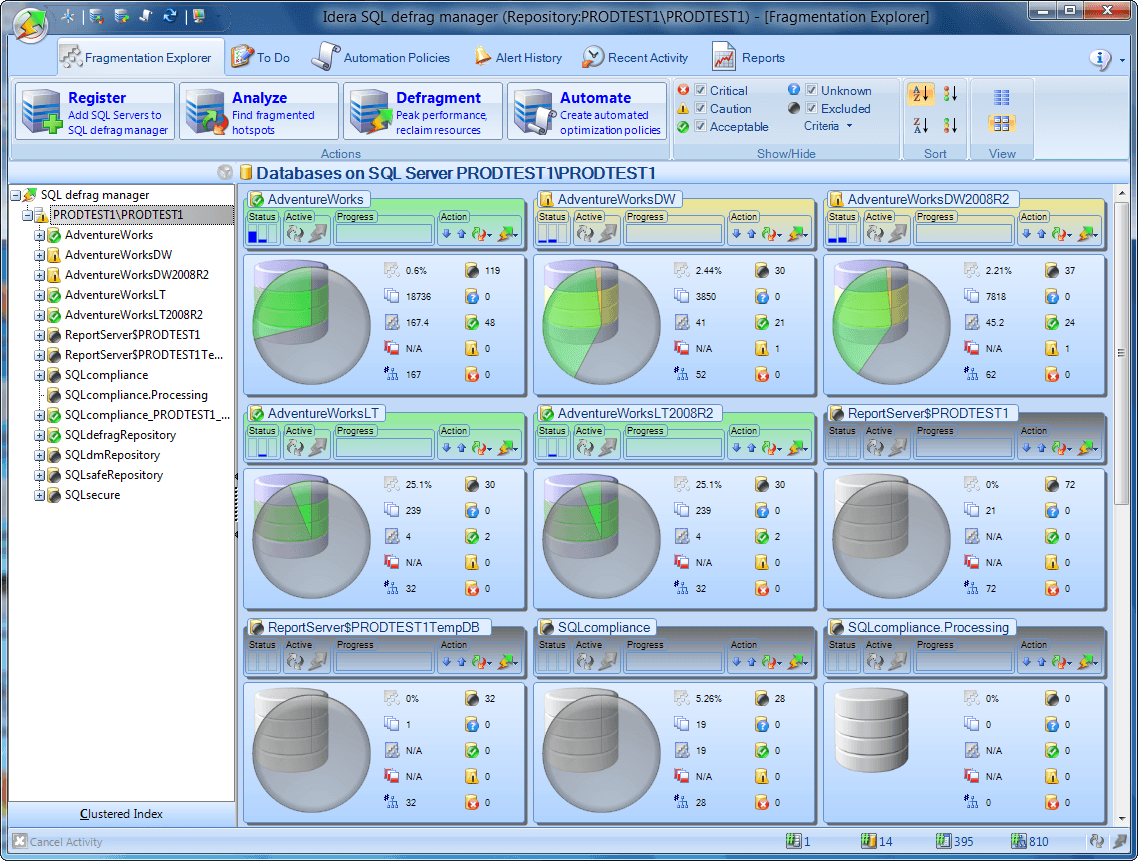
Task: Click AdventureWorks card progress bar
Action: coord(384,234)
